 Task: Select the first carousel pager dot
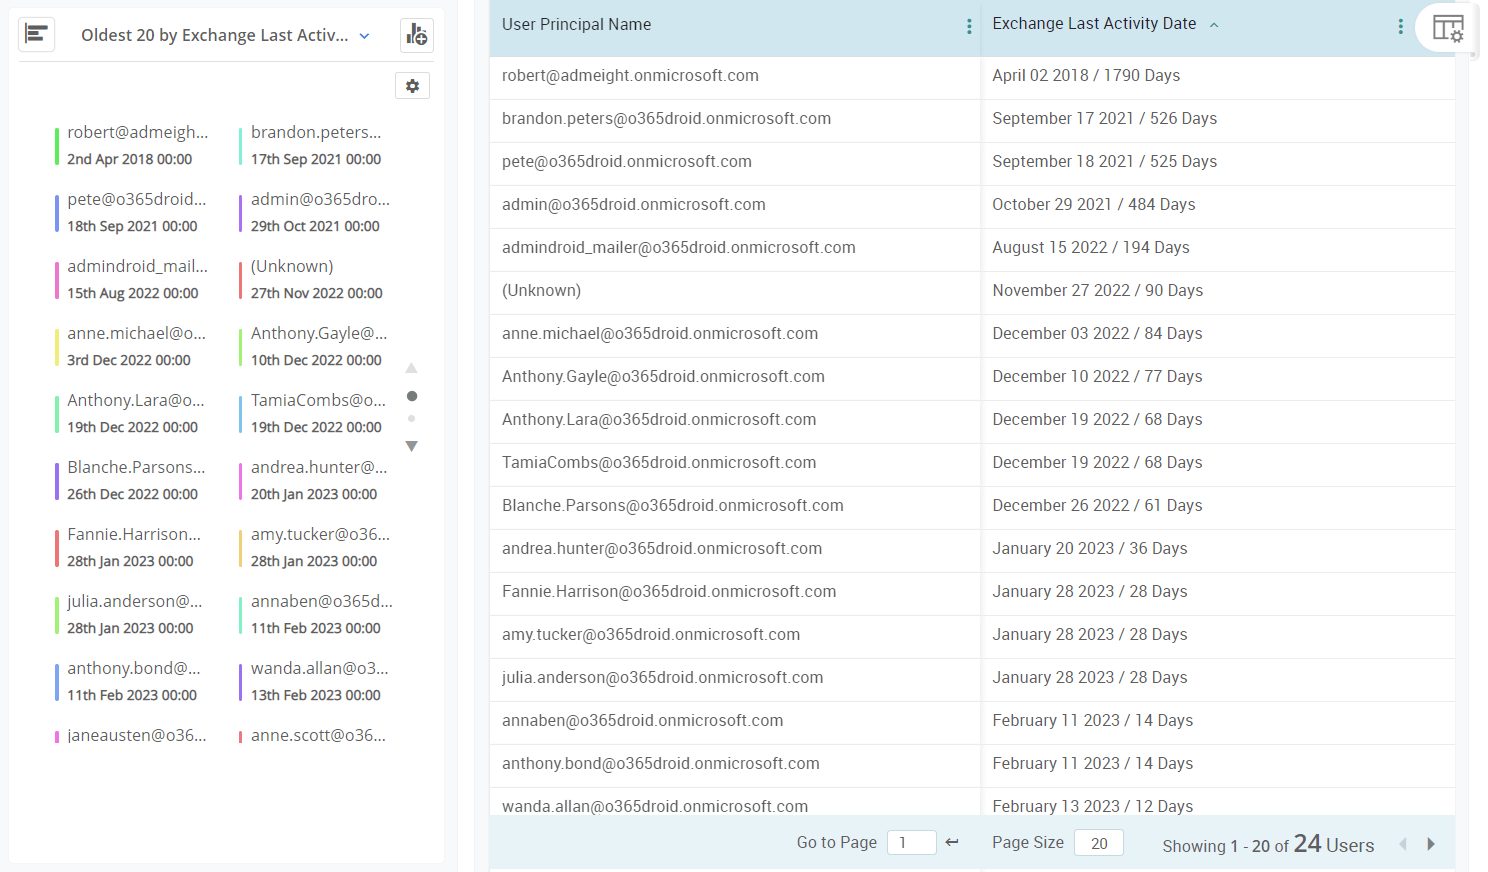[x=411, y=396]
